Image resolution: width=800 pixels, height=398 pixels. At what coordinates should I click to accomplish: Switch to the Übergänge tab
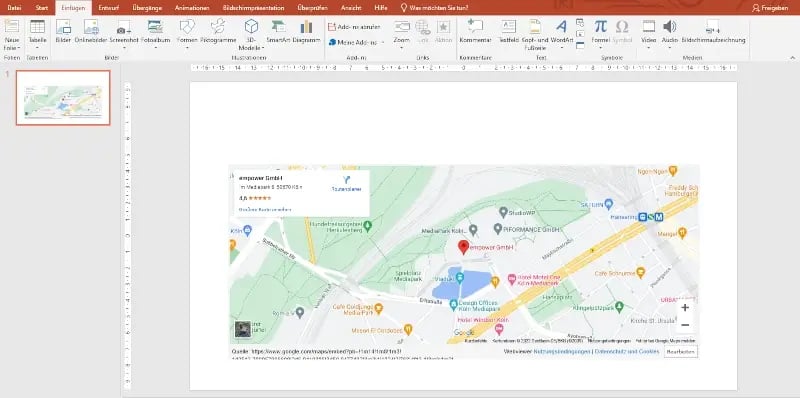147,8
